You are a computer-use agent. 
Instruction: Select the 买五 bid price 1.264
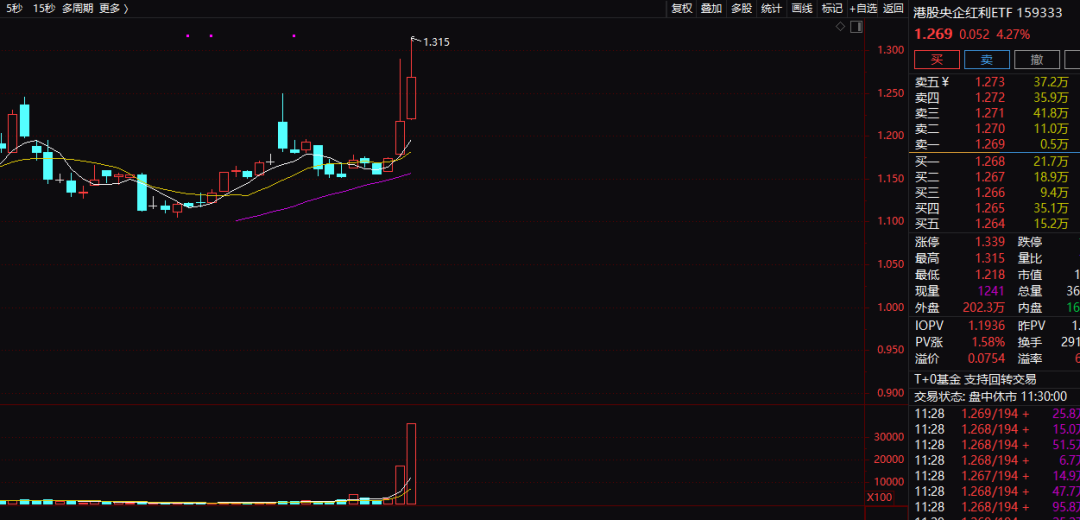tap(990, 224)
